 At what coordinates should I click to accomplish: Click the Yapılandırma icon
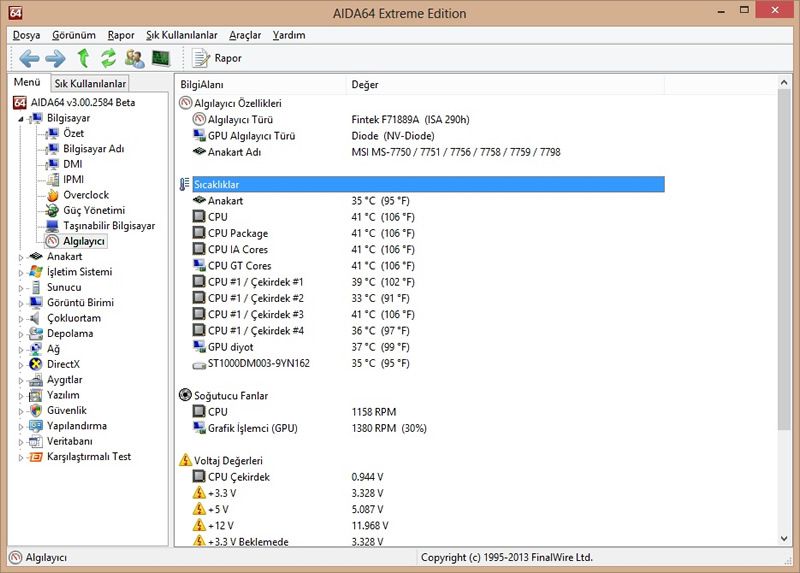click(x=36, y=426)
